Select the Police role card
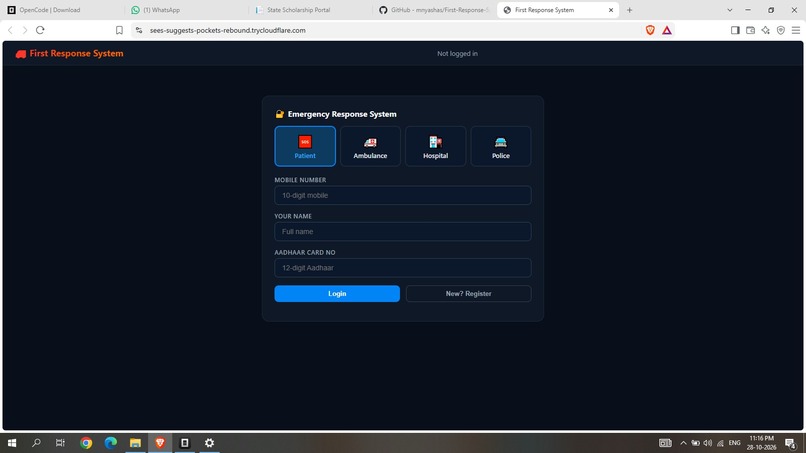The width and height of the screenshot is (806, 453). (x=501, y=146)
